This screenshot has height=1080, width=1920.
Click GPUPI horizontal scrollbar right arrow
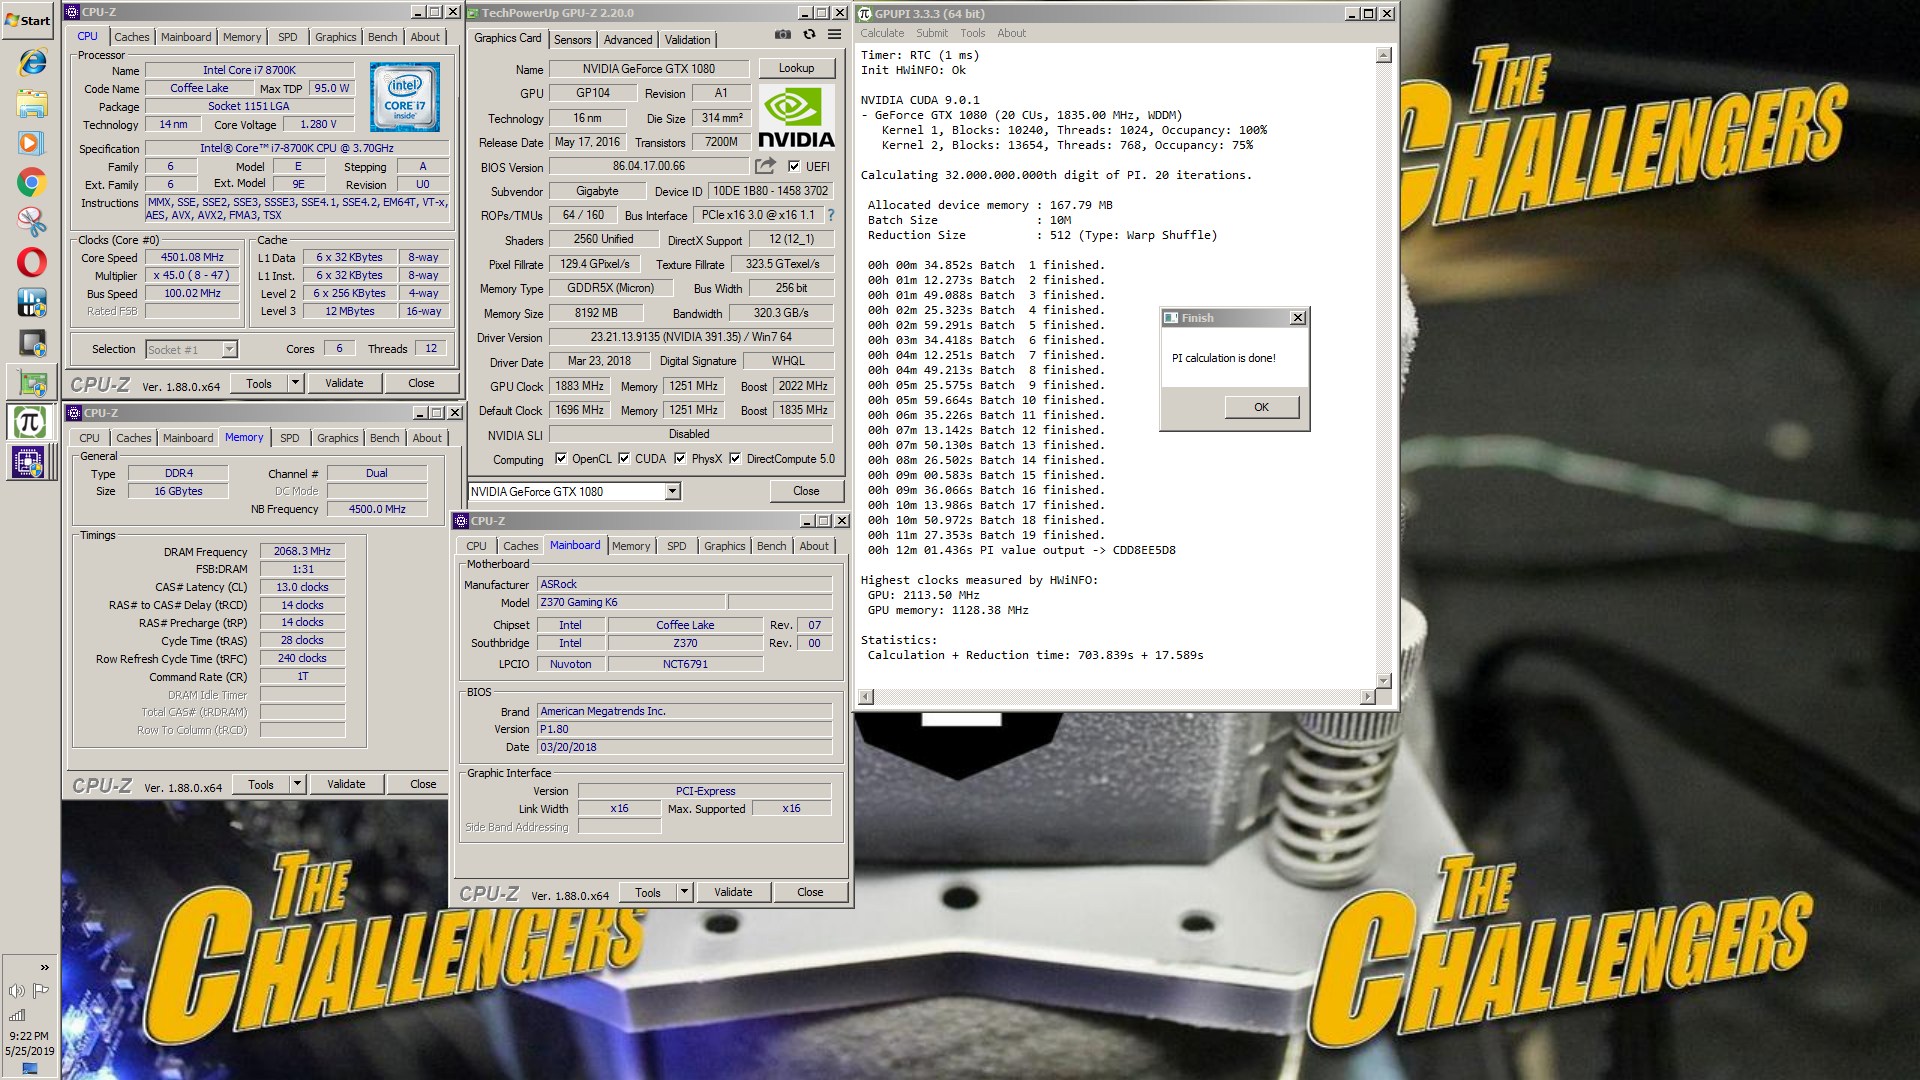pos(1368,696)
